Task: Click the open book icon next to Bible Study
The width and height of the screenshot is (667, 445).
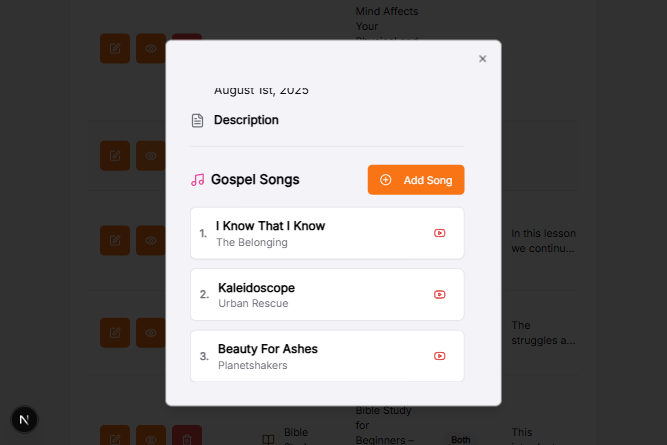Action: point(268,439)
